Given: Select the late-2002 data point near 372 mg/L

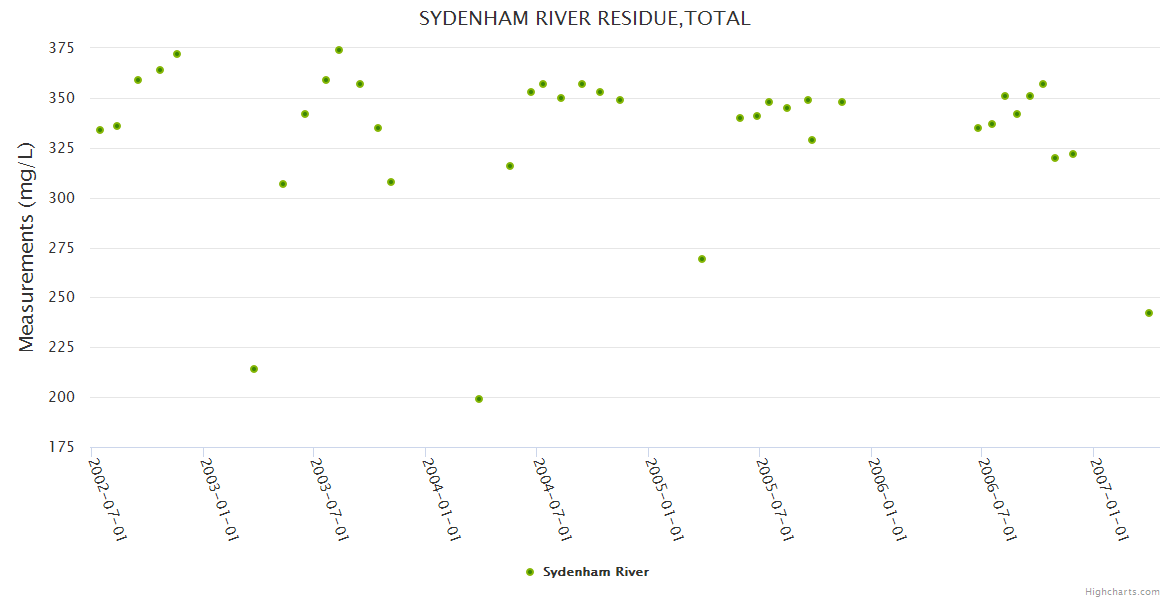Looking at the screenshot, I should pos(177,54).
